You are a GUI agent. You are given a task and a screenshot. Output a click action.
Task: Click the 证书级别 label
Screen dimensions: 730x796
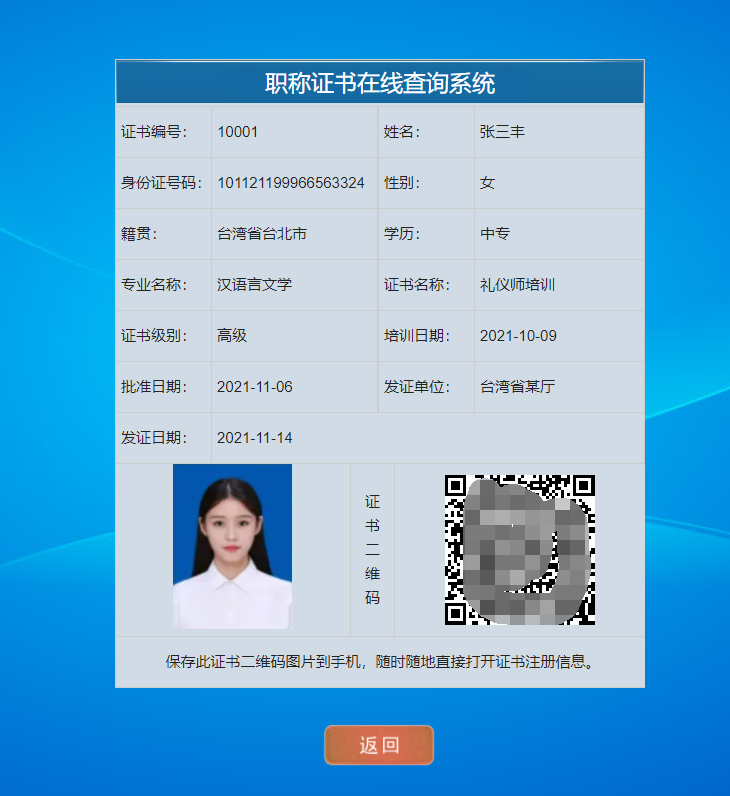point(154,336)
